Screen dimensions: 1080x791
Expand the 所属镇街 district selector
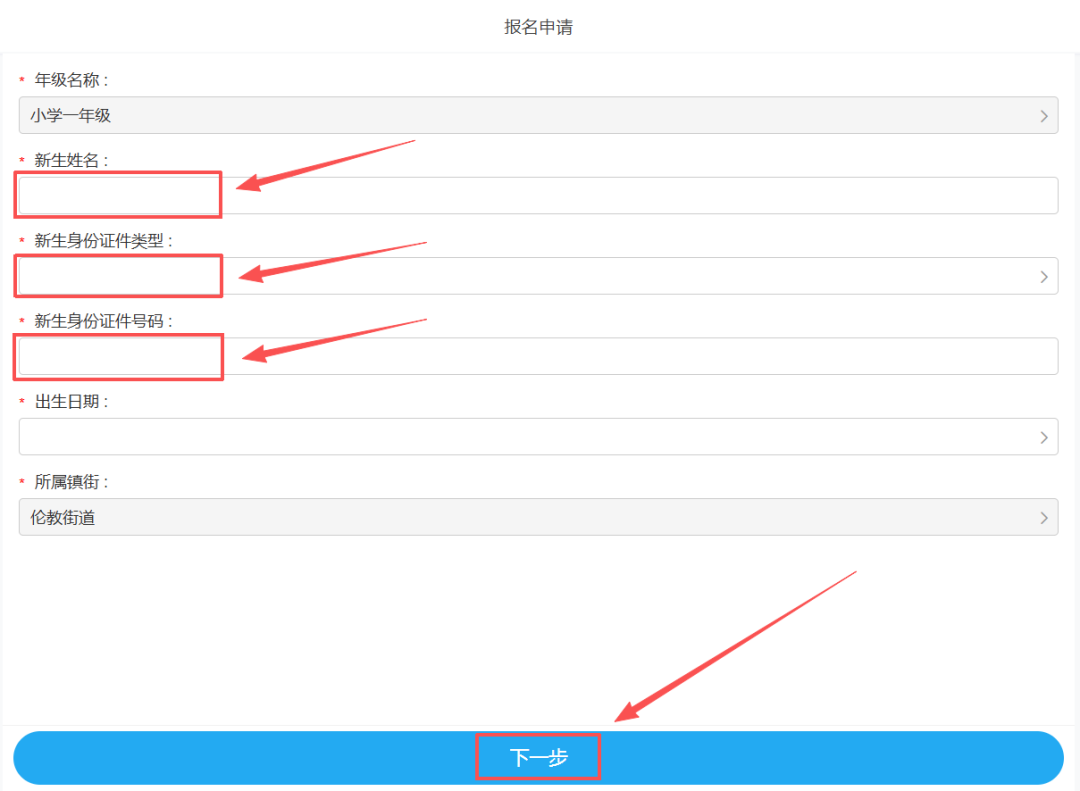[538, 517]
